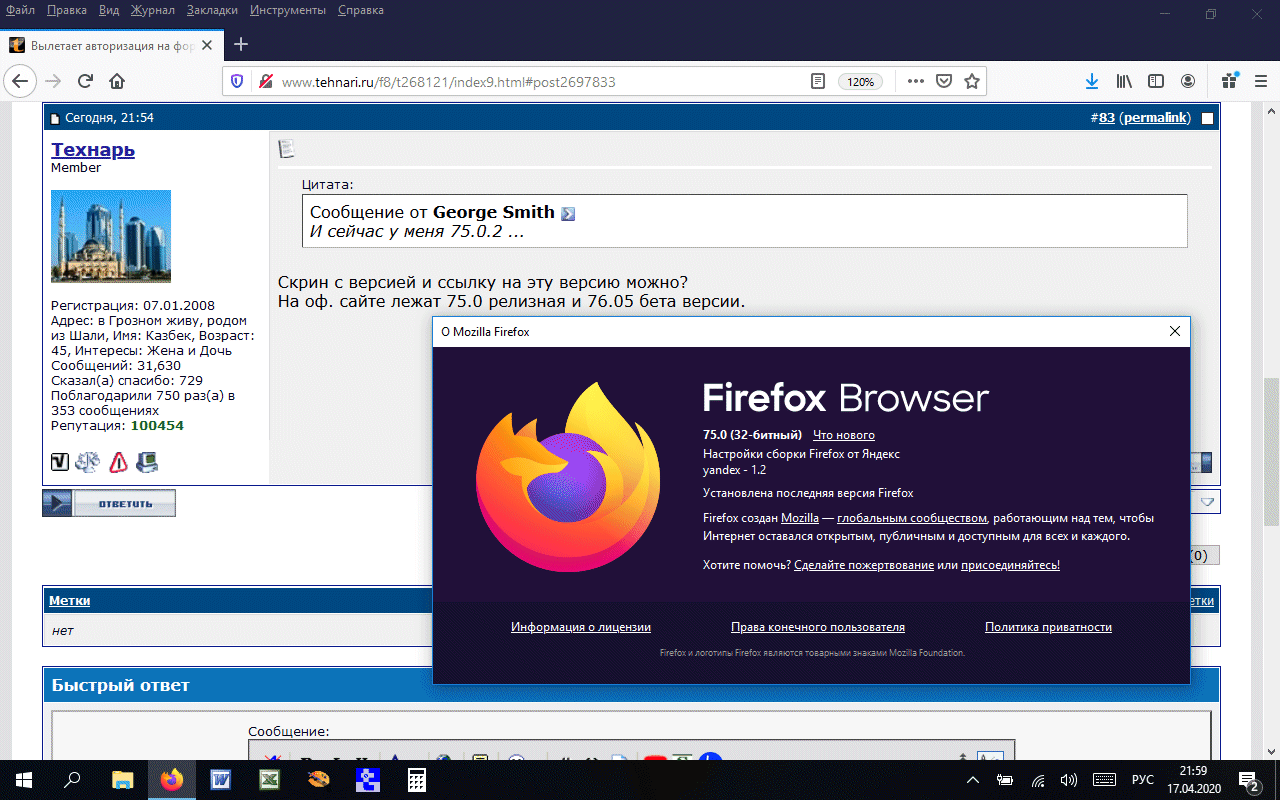Click the V badge icon under Технарь profile
This screenshot has width=1280, height=800.
60,462
